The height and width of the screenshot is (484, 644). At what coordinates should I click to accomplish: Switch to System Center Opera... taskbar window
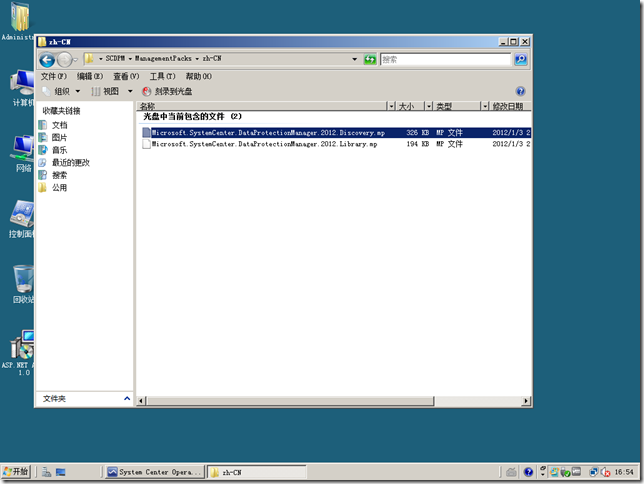[x=155, y=472]
